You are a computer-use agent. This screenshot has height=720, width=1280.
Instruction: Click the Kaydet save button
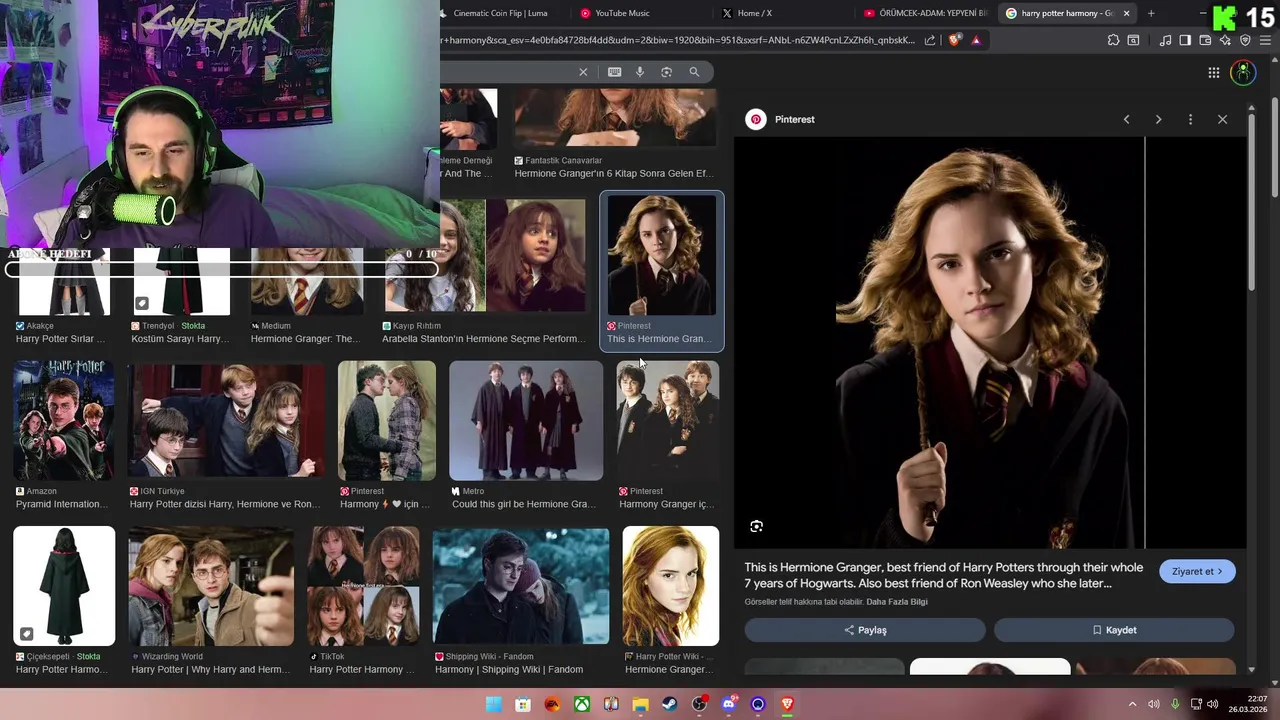[1114, 630]
